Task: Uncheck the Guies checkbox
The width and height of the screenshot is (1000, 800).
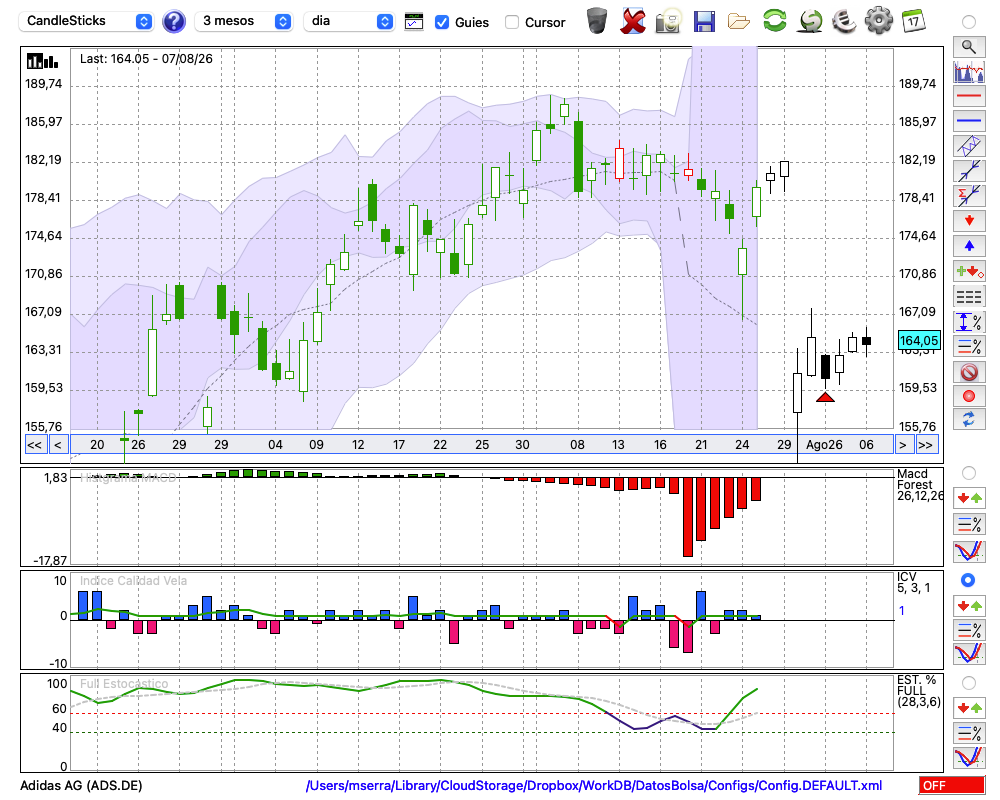Action: (x=441, y=22)
